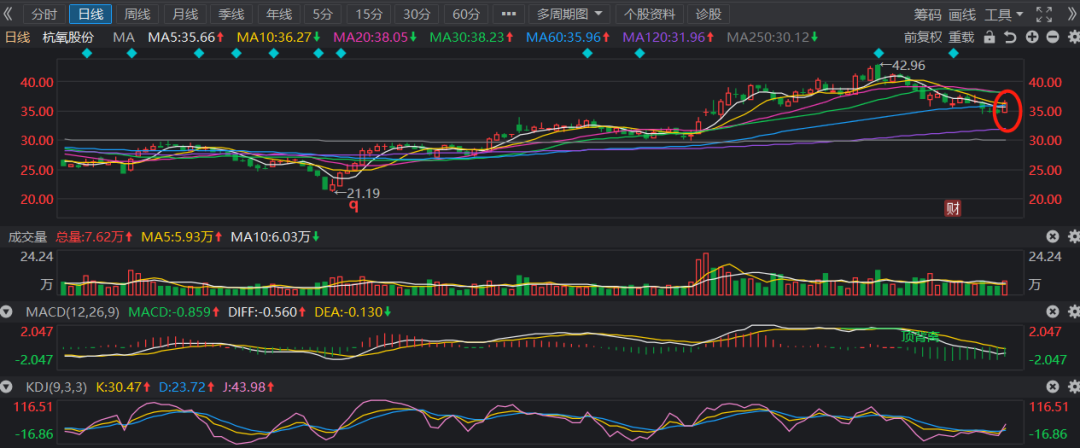Screen dimensions: 1080x448
Task: Click the 诊股 diagnosis button
Action: pos(709,14)
